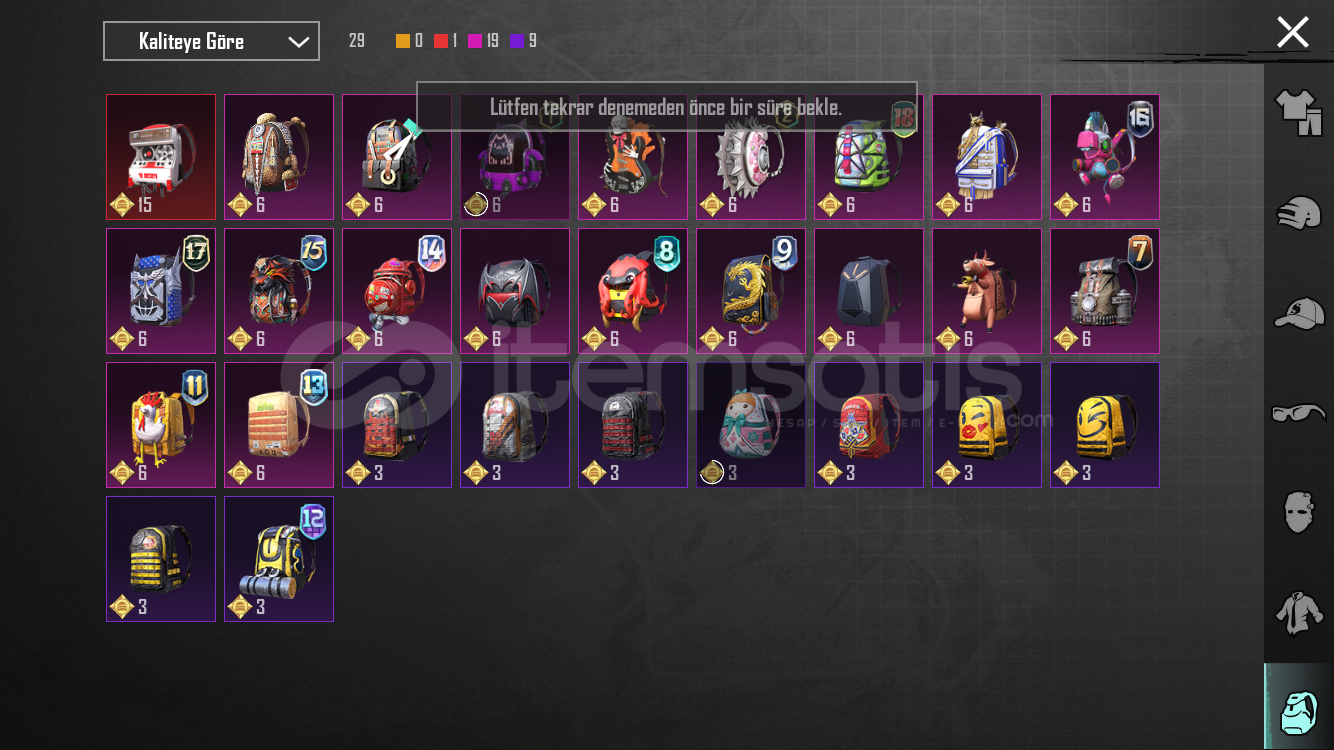
Task: Filter by the red quality color square
Action: (440, 41)
